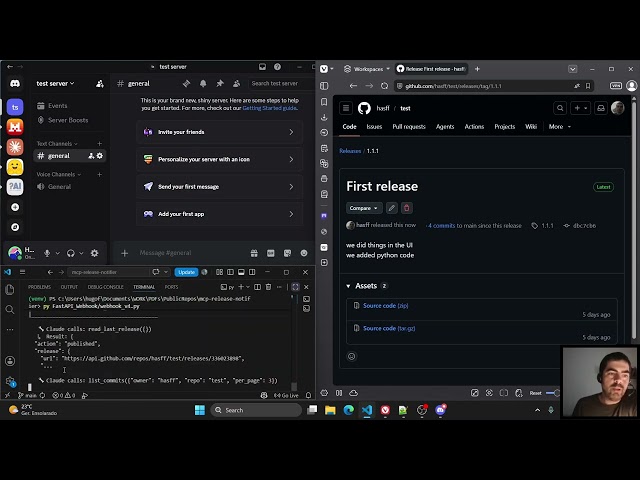
Task: Open Discord inbox icon
Action: coord(262,67)
